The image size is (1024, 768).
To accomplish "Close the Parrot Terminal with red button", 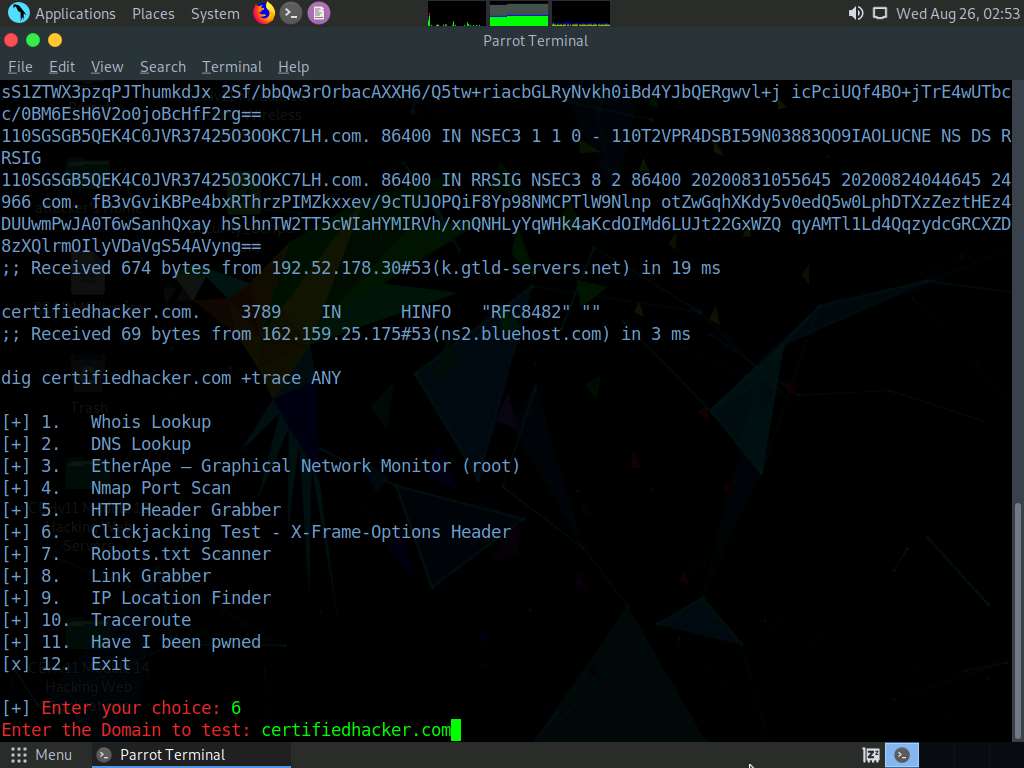I will (10, 40).
